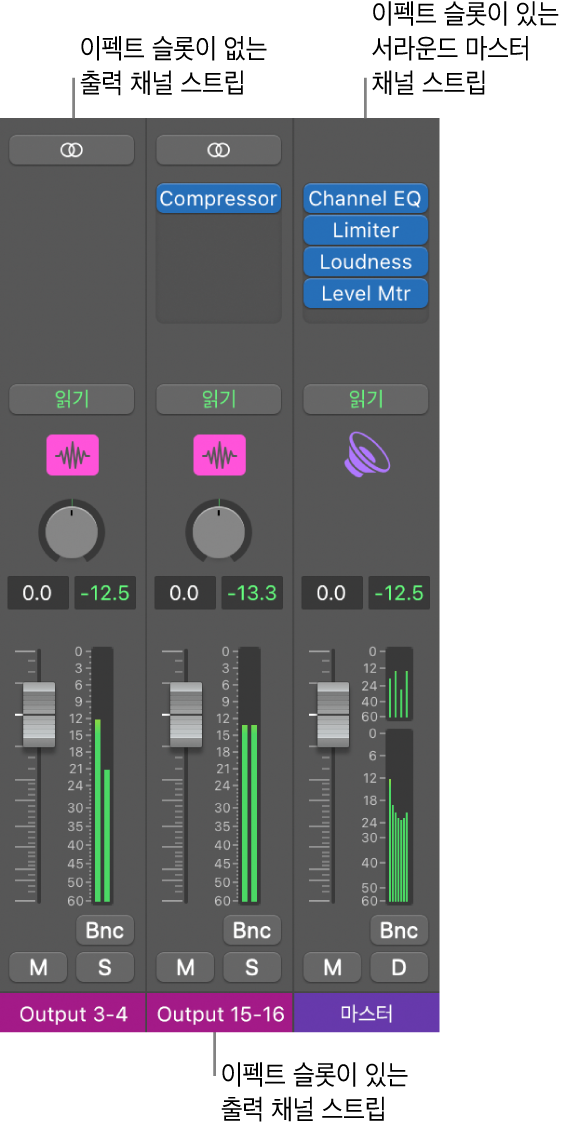Click the Bnc button on master strip

(399, 931)
